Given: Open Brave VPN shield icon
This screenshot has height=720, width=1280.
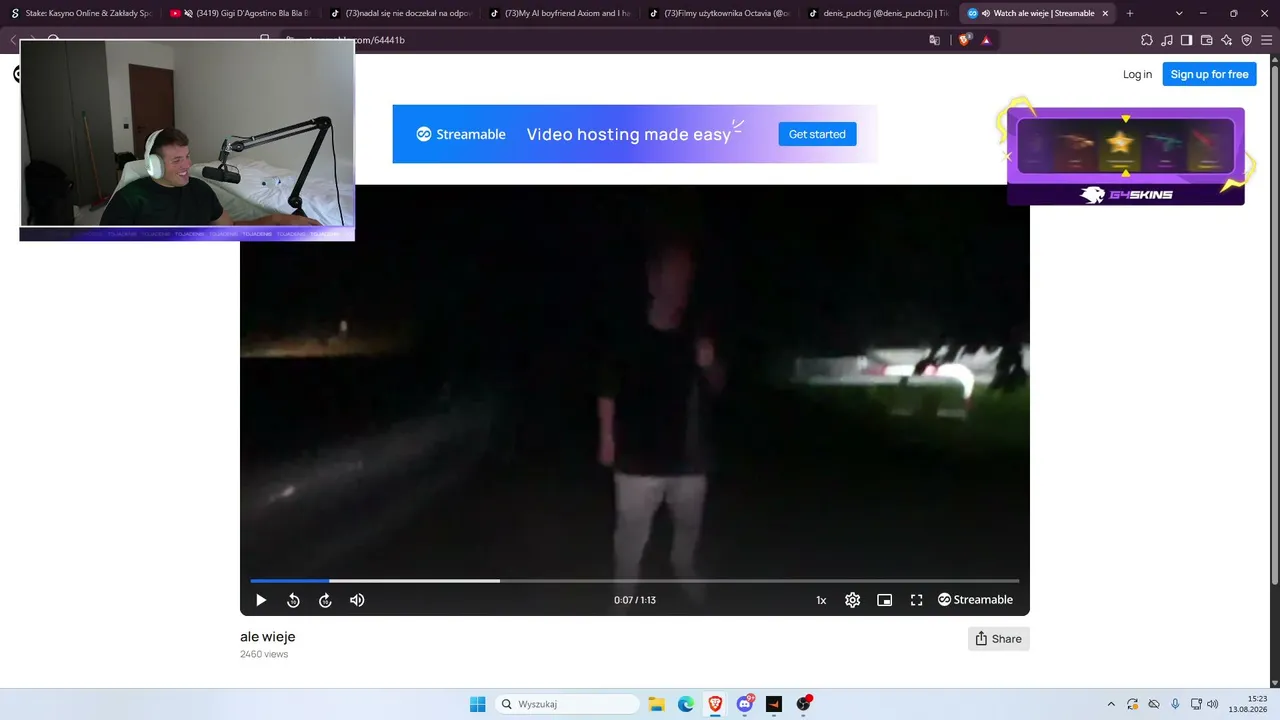Looking at the screenshot, I should [x=1247, y=40].
